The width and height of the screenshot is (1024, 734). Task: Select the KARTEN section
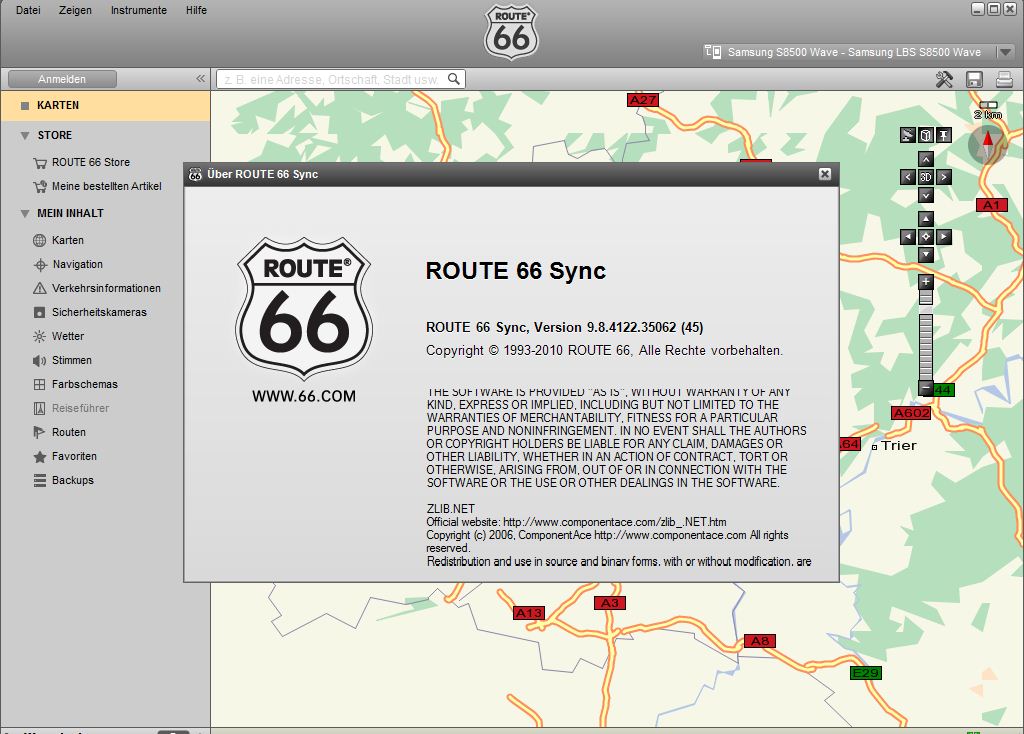(x=105, y=105)
